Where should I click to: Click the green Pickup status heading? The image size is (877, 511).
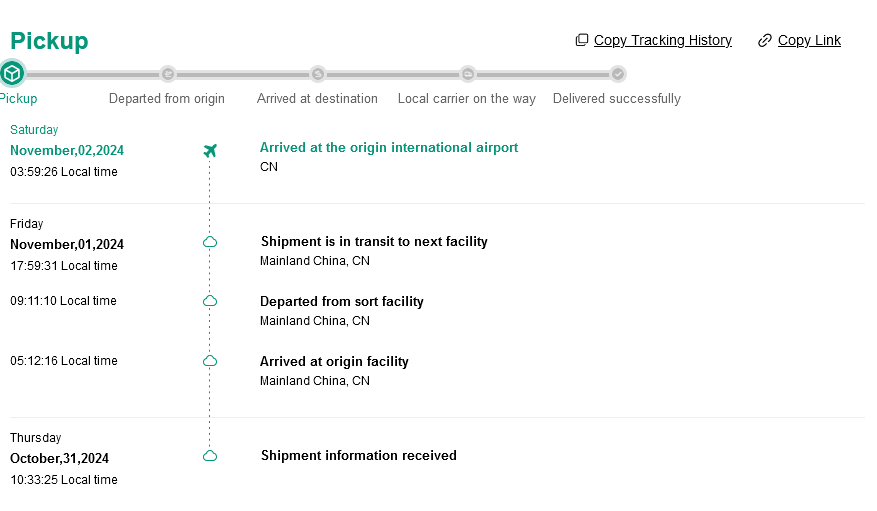49,41
